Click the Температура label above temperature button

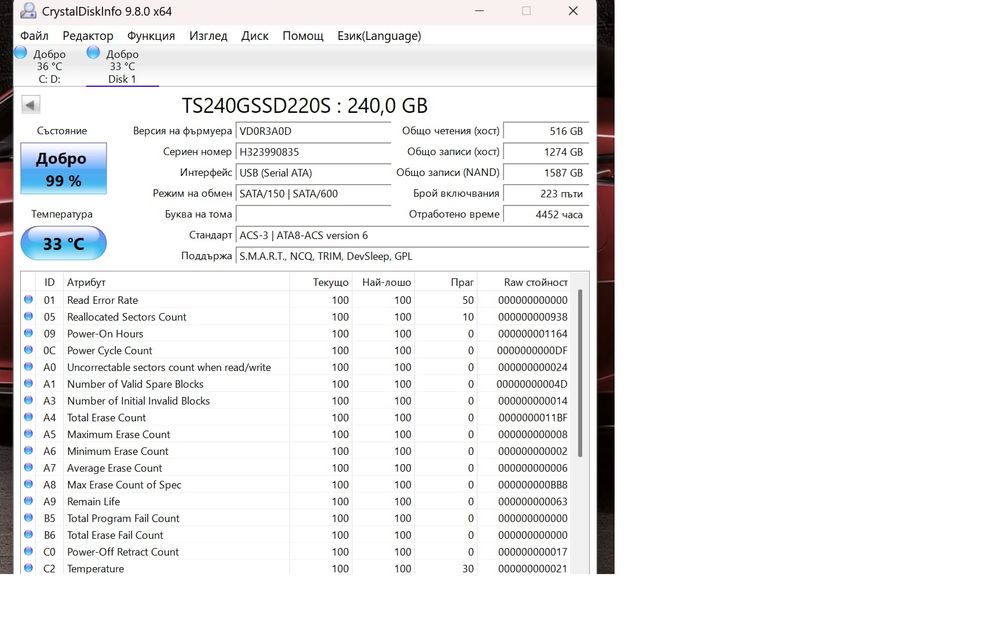pyautogui.click(x=62, y=214)
